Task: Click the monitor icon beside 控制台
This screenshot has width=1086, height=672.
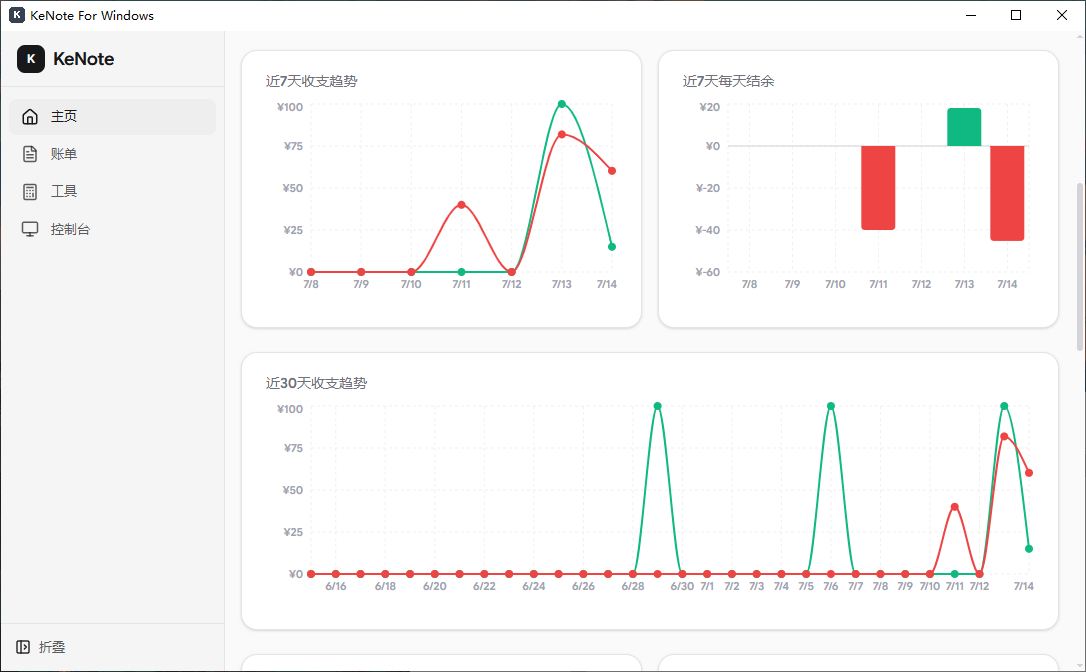Action: pos(30,229)
